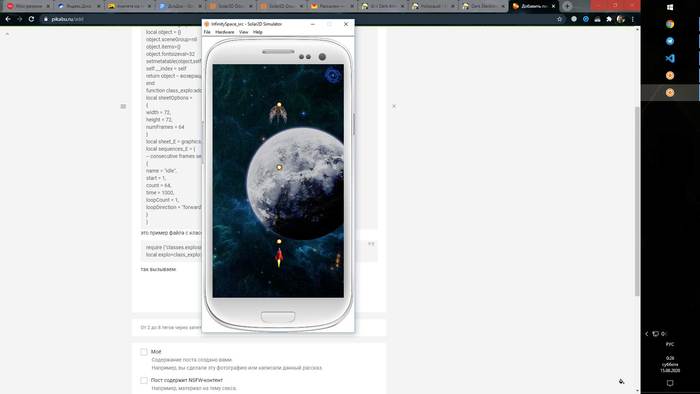Click the code icon beside the require block
The image size is (700, 394).
point(371,244)
